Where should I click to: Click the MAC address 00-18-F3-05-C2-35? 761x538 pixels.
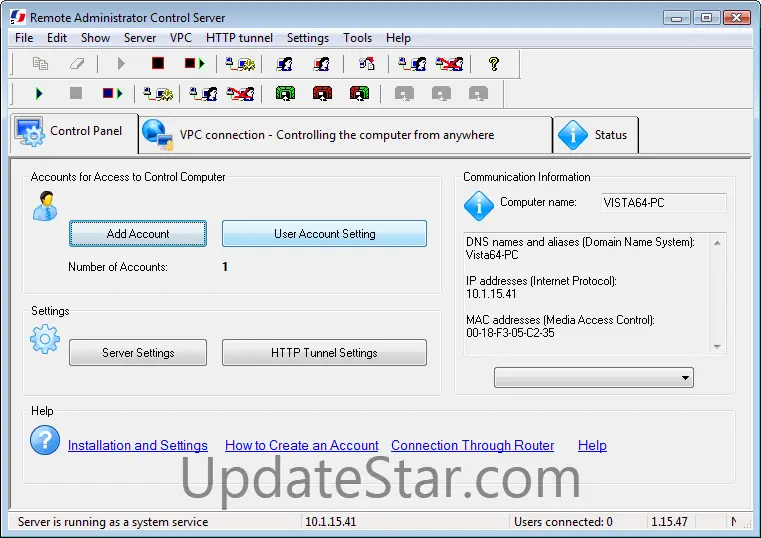(510, 333)
